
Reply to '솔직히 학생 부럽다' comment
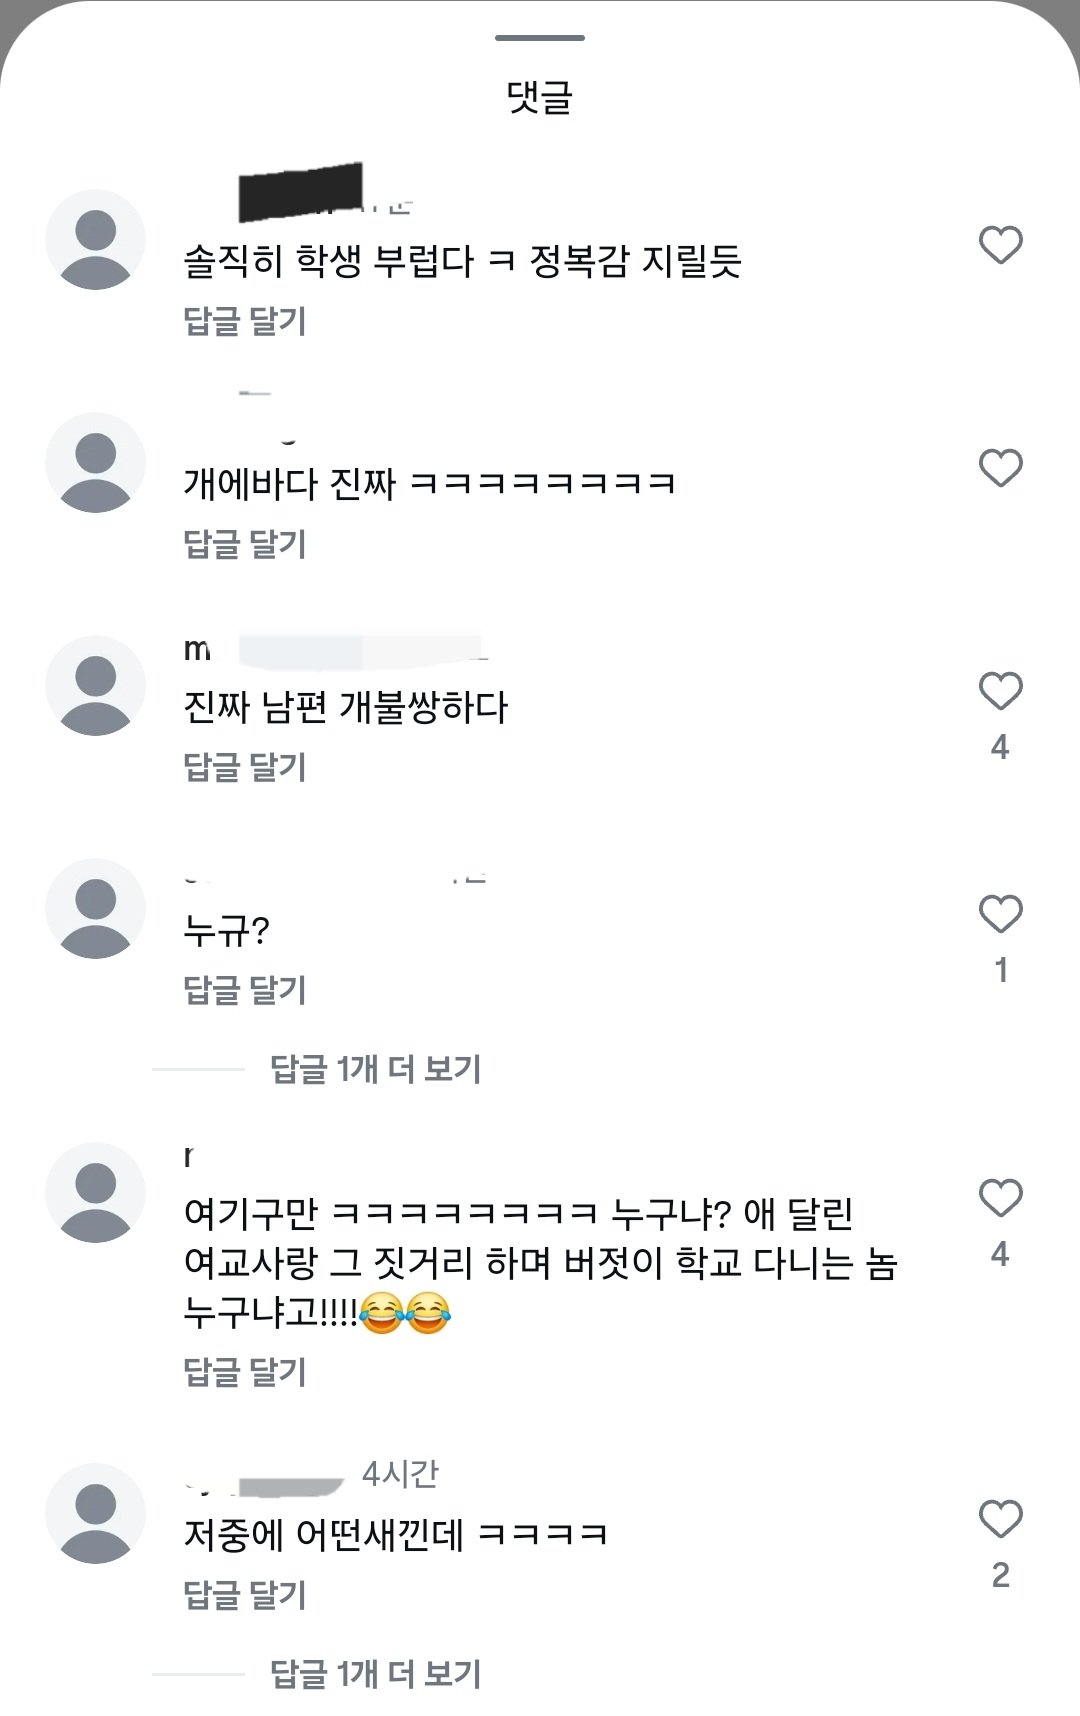click(245, 321)
